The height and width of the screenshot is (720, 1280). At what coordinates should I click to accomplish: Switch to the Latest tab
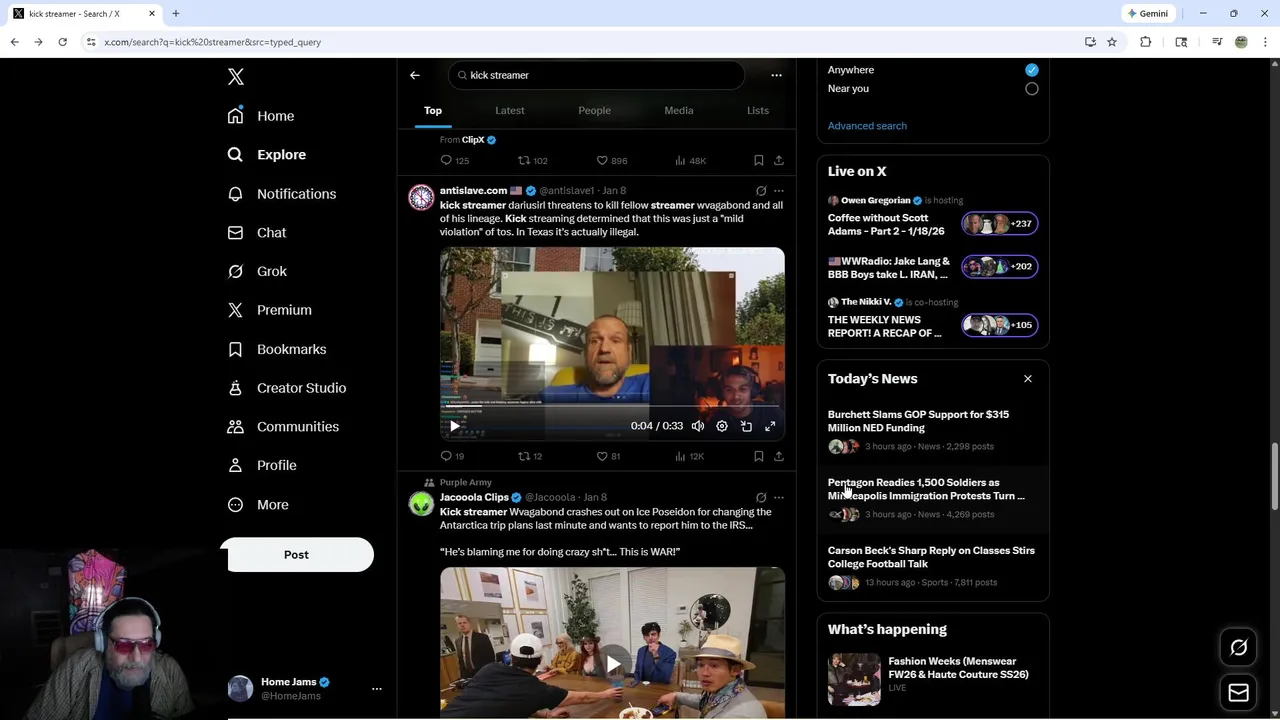[x=510, y=110]
